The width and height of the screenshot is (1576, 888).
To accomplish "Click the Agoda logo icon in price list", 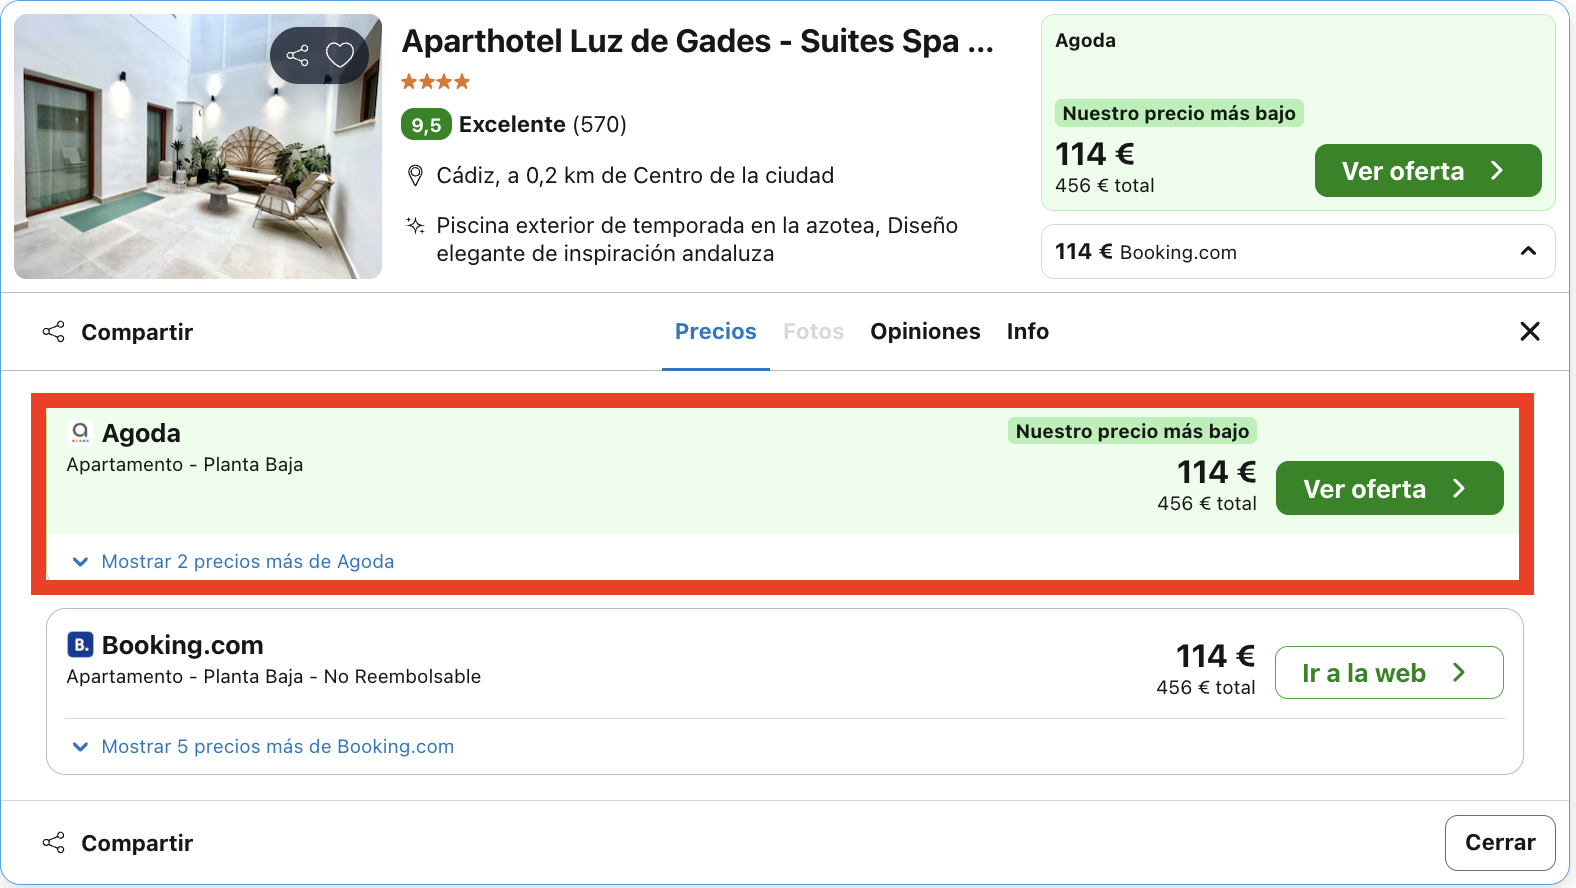I will pyautogui.click(x=80, y=432).
